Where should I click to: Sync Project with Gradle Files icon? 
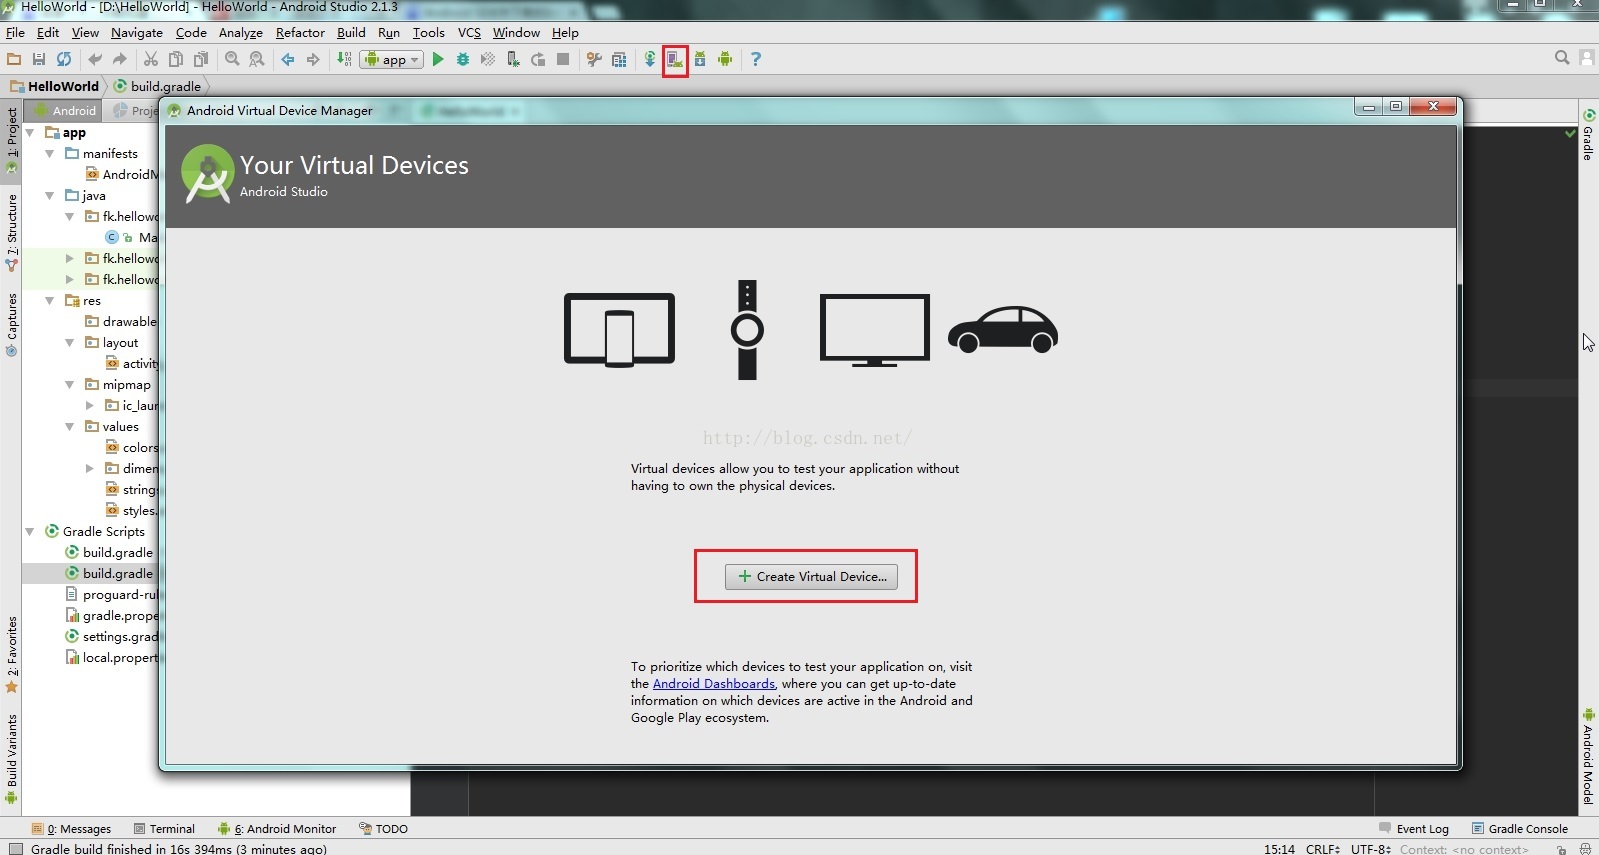click(x=650, y=59)
